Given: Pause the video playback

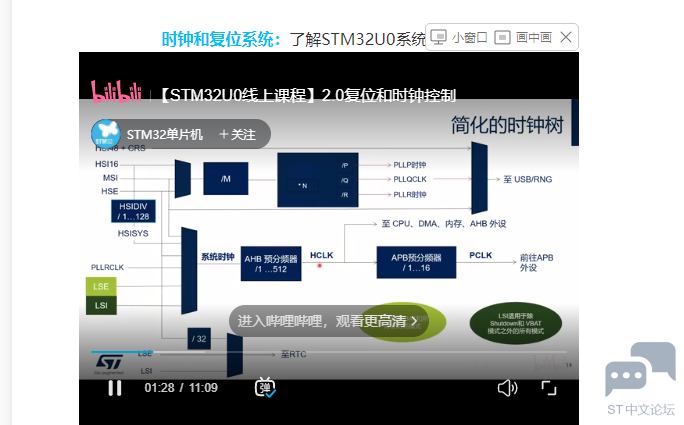Looking at the screenshot, I should [115, 387].
